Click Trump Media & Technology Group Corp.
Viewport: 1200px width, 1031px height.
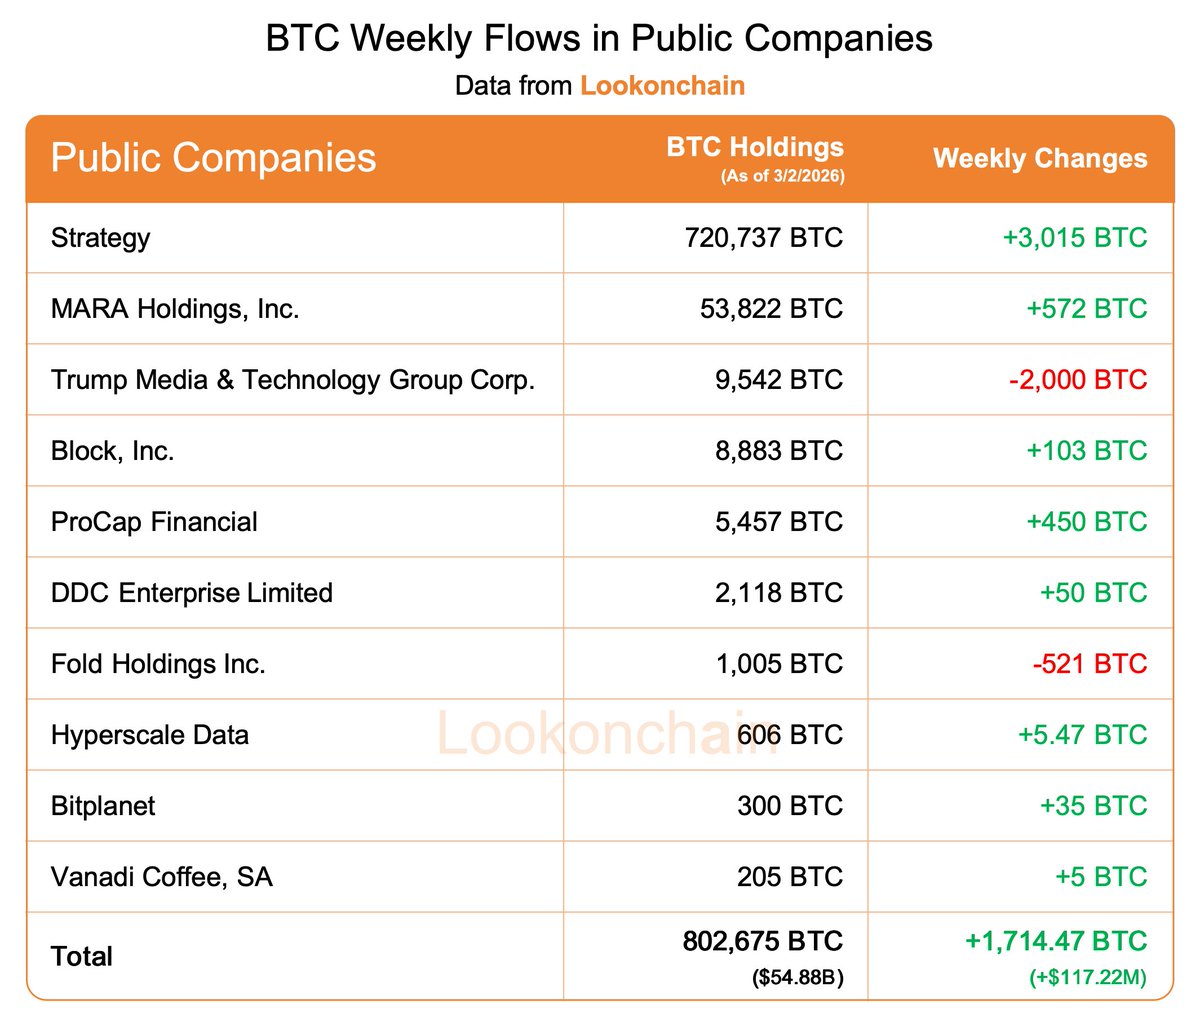(x=292, y=380)
